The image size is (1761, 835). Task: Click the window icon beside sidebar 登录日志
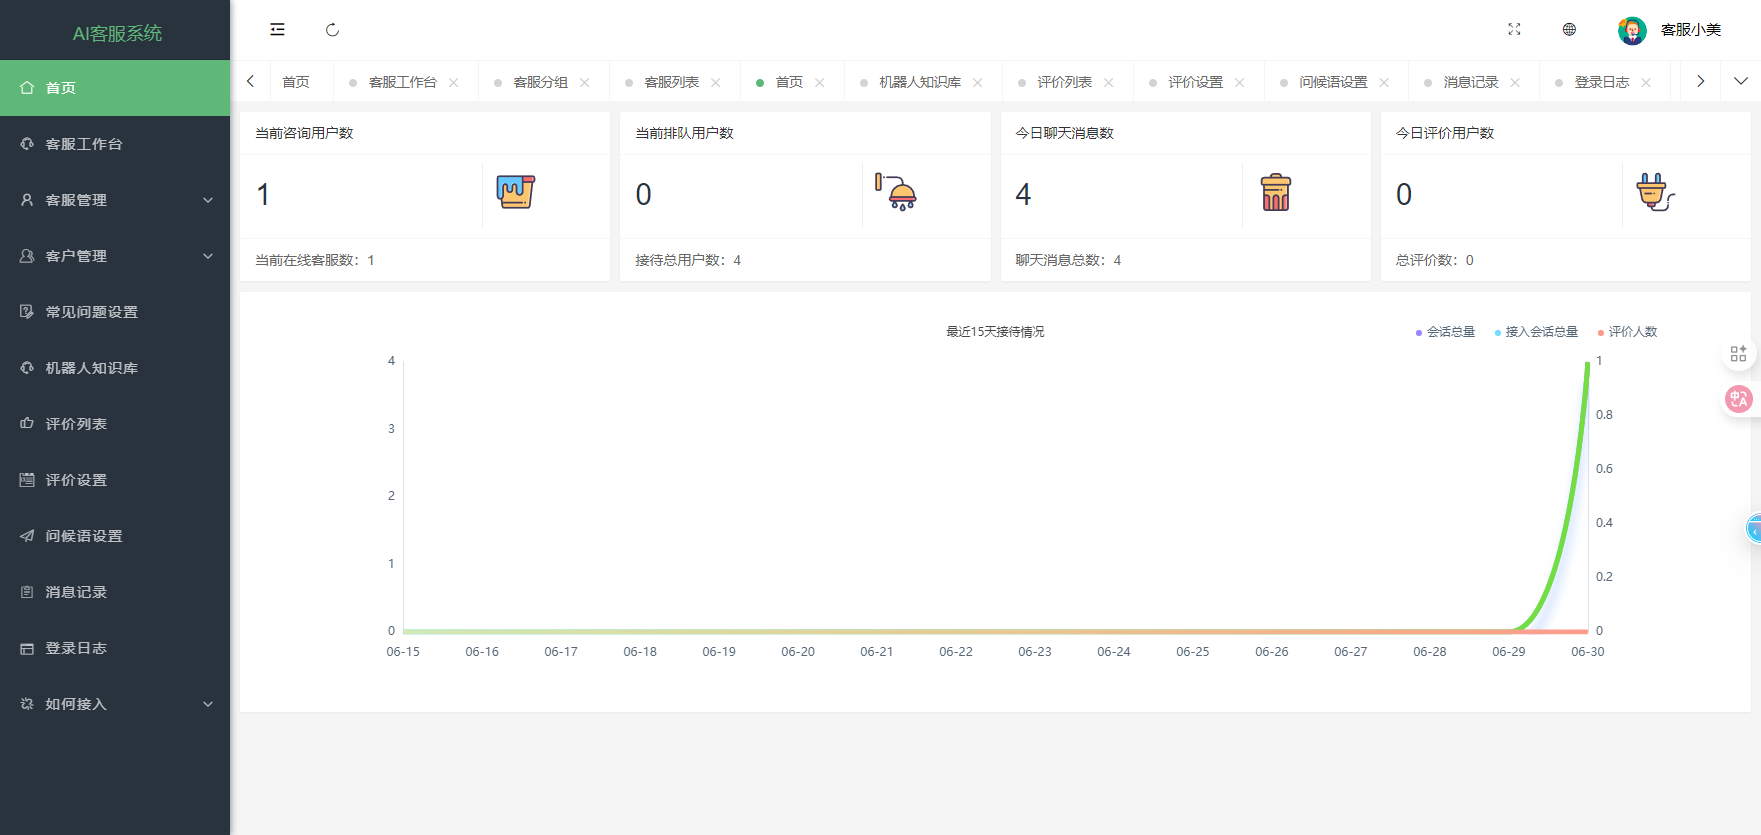click(x=27, y=648)
